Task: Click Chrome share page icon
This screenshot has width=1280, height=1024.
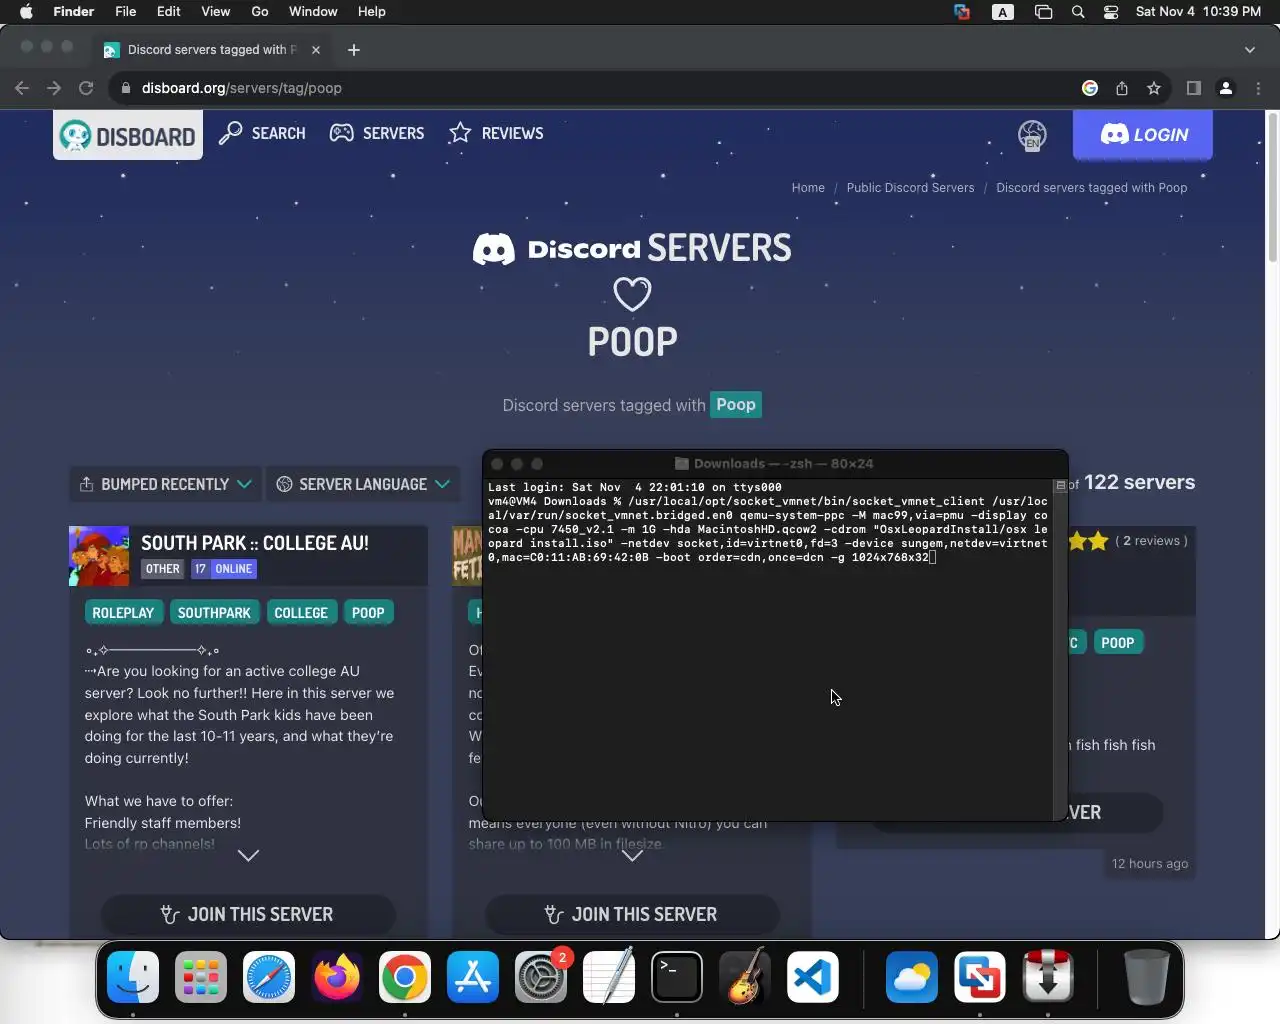Action: [1122, 88]
